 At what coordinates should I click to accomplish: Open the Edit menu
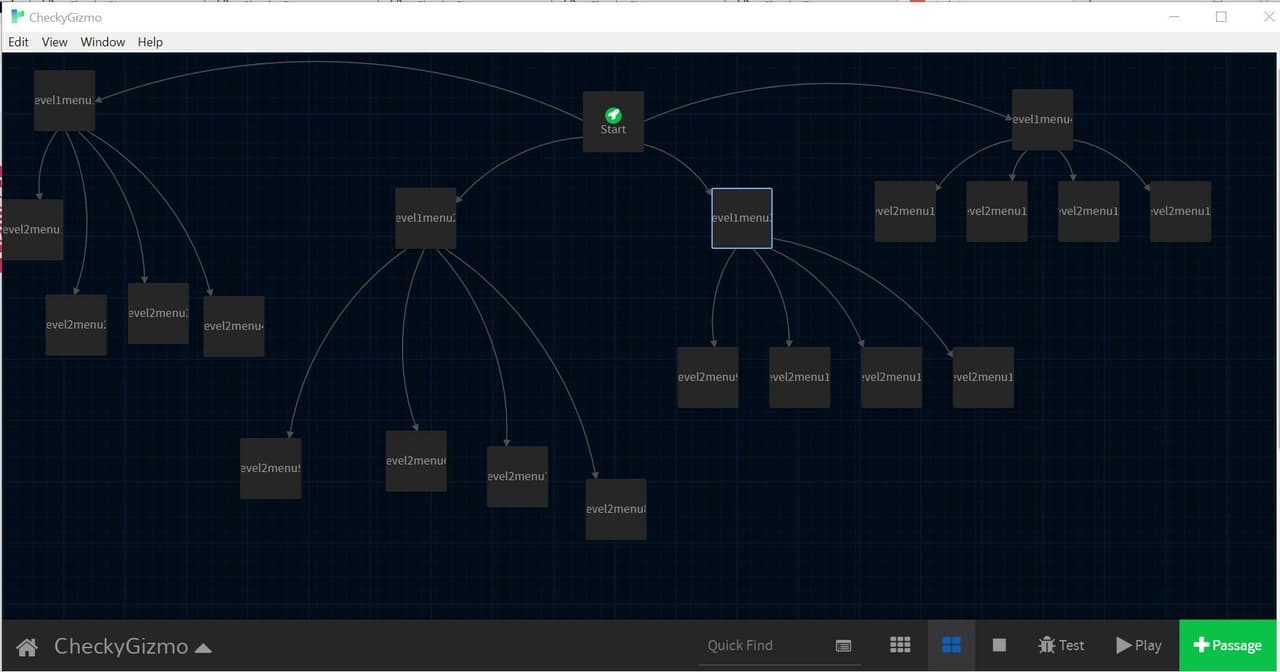pyautogui.click(x=18, y=42)
